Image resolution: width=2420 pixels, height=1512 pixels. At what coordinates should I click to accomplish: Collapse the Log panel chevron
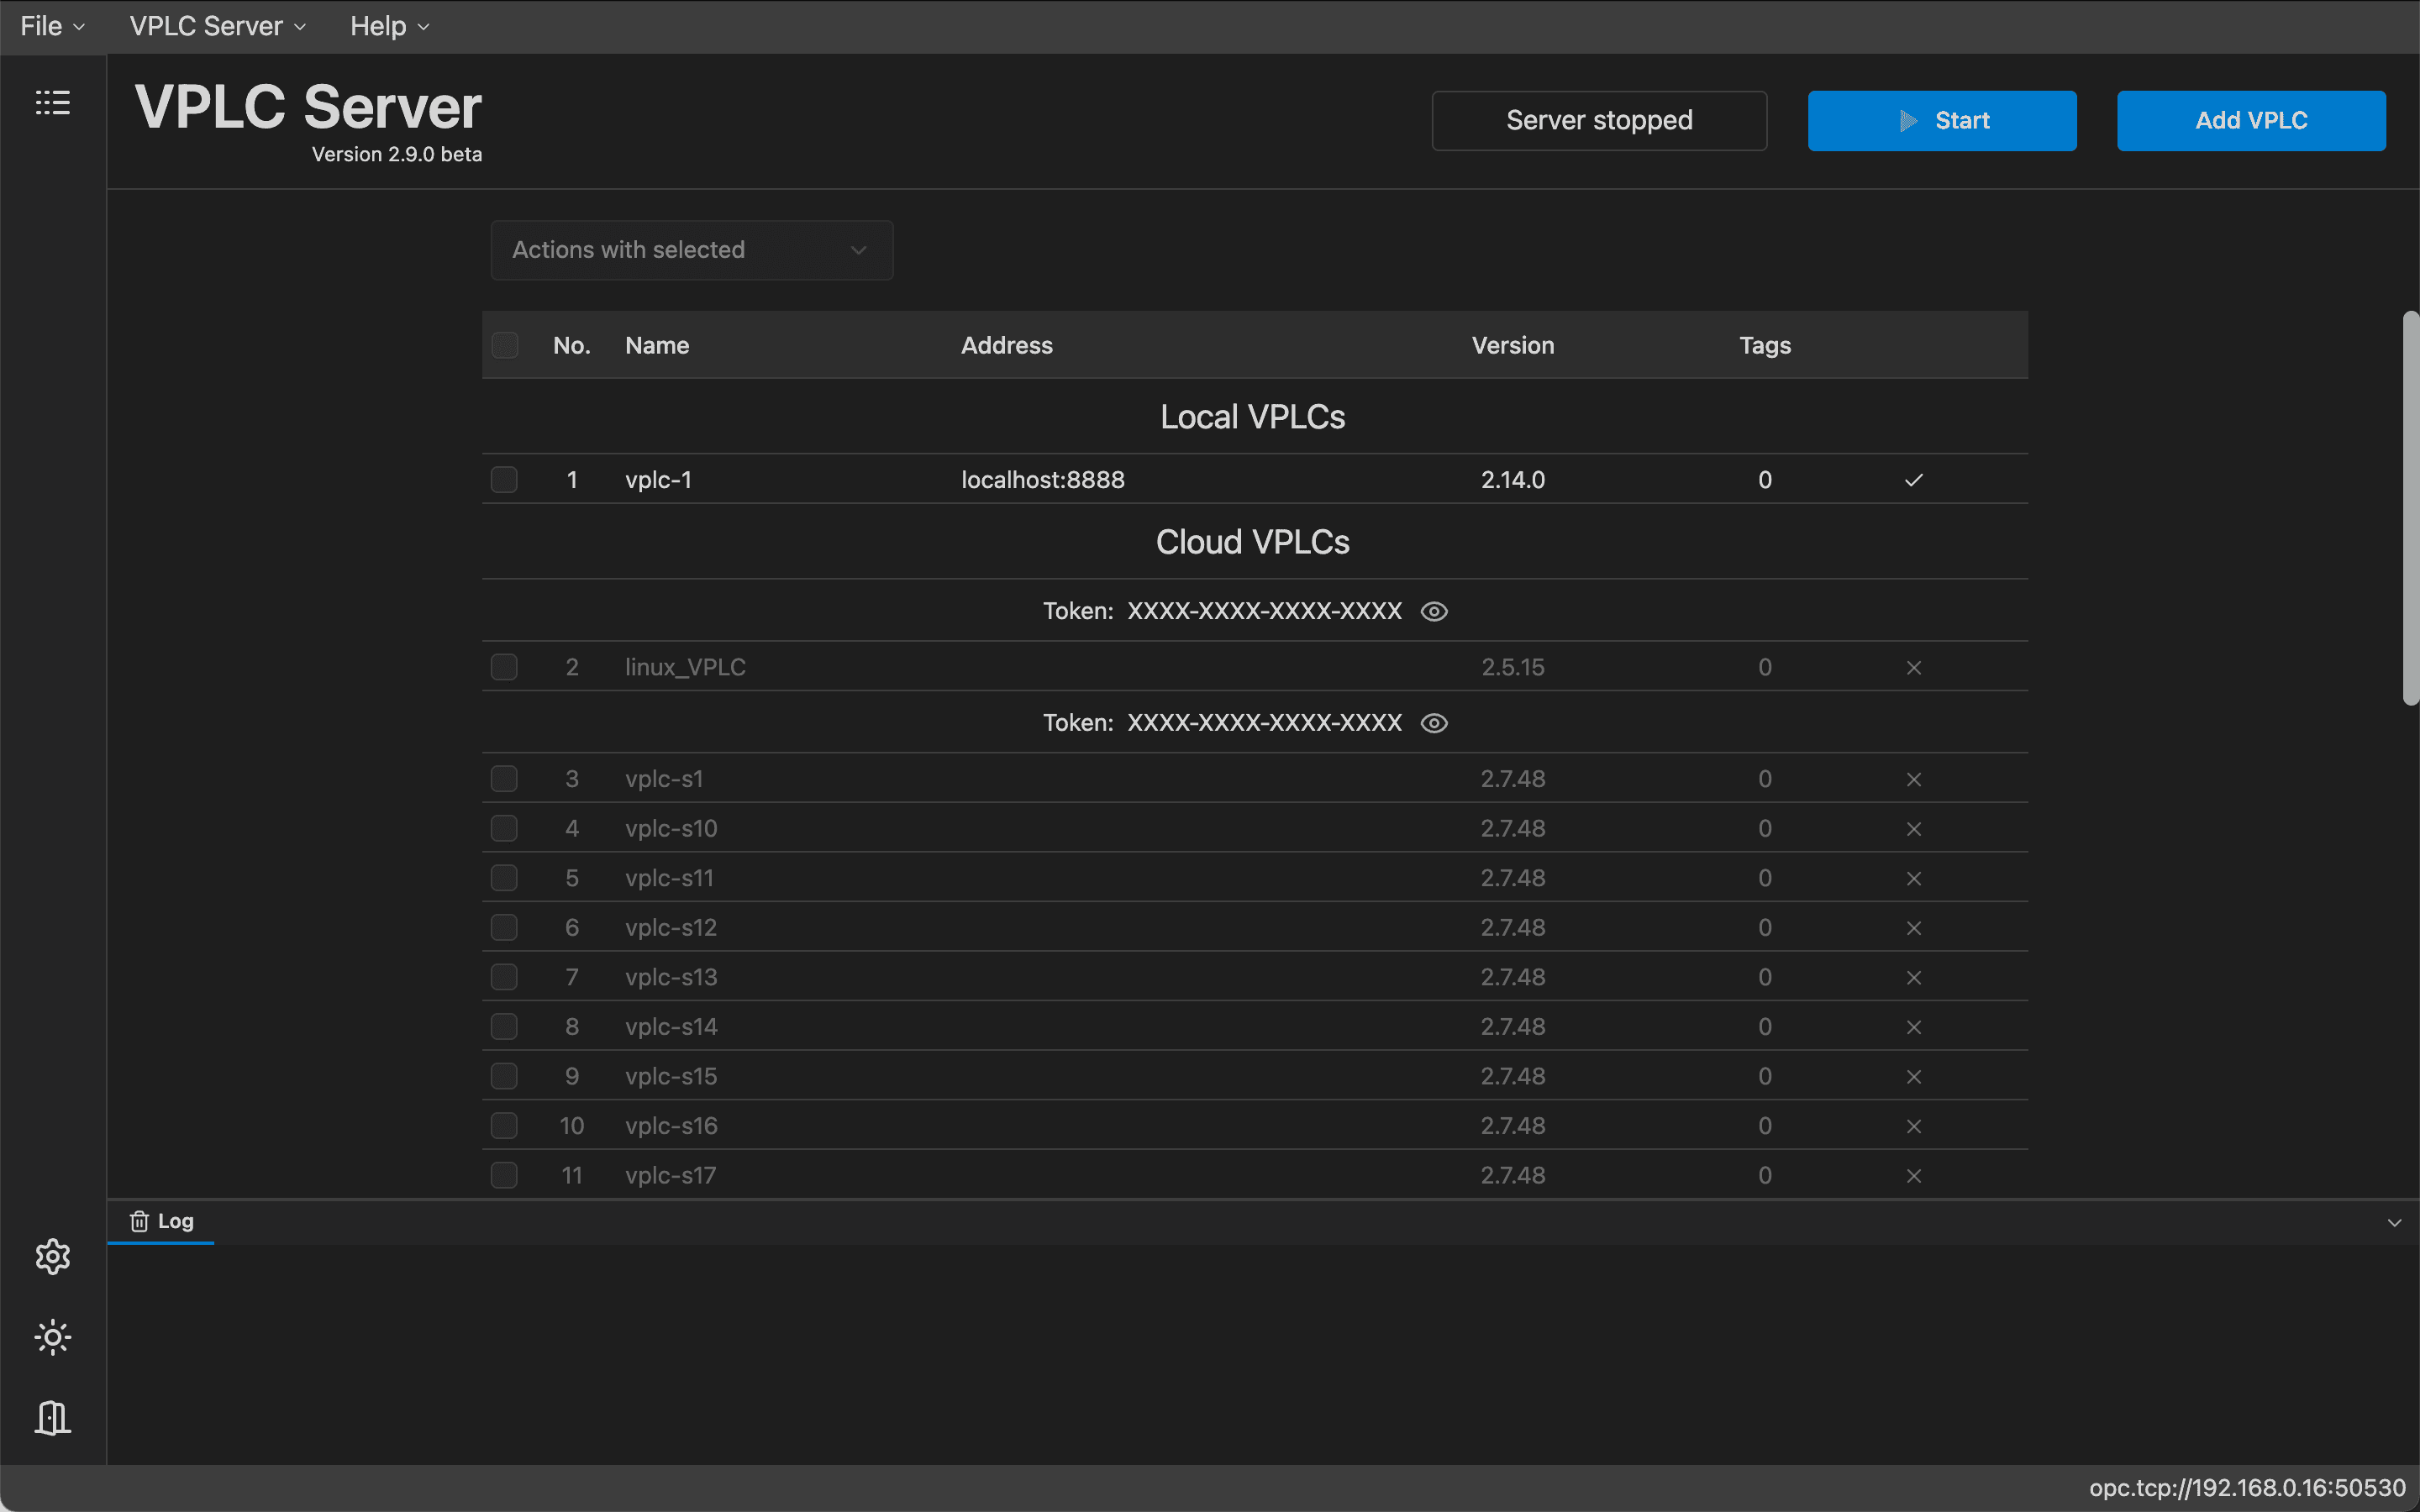(x=2394, y=1223)
